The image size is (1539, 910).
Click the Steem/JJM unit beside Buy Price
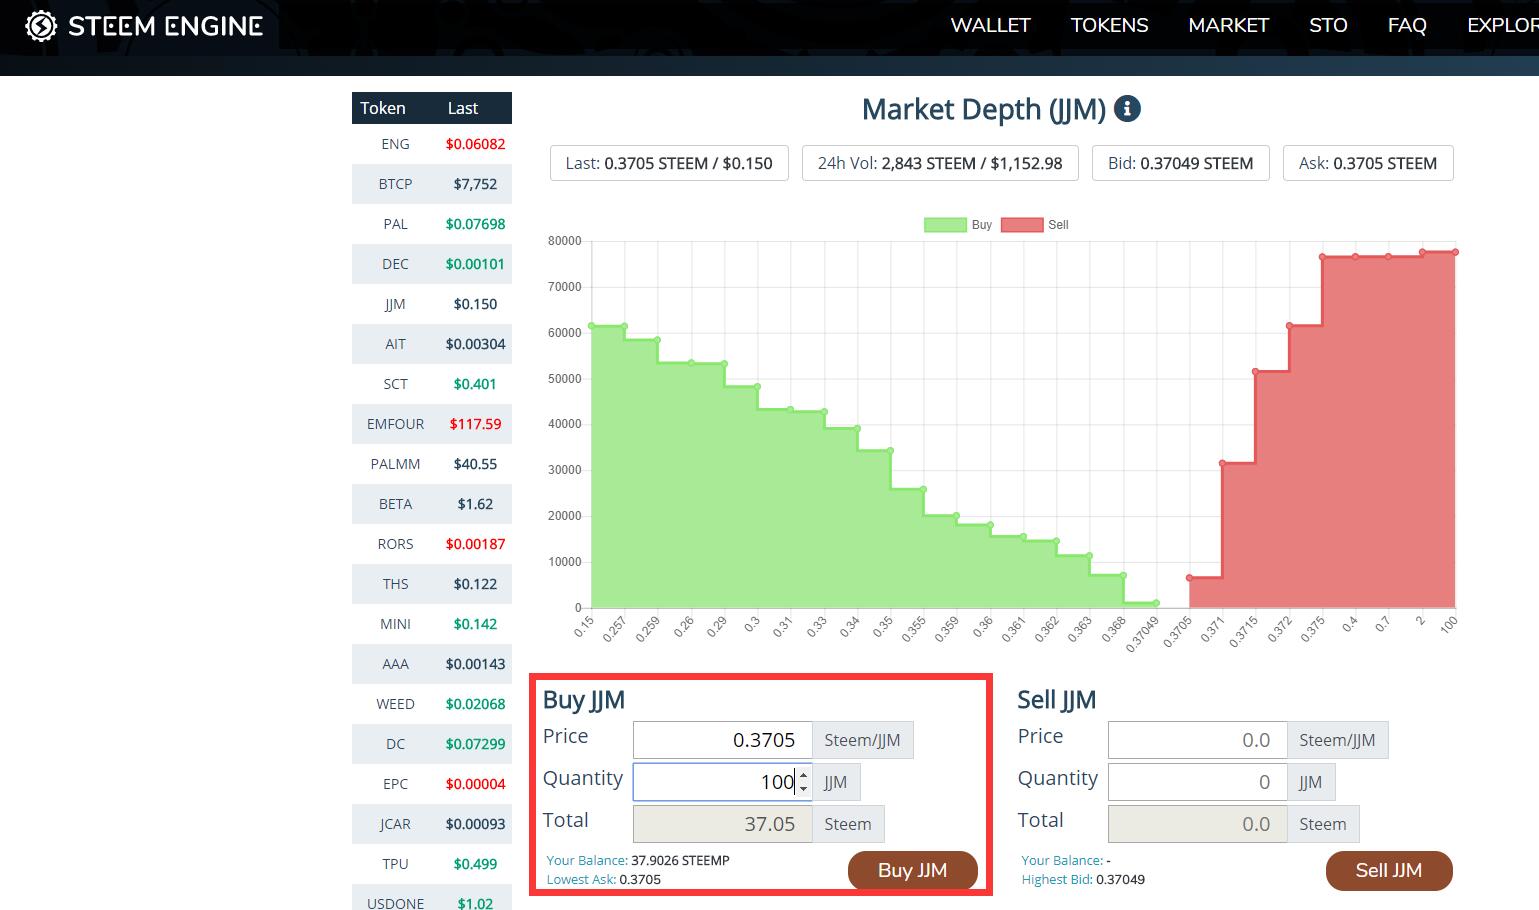862,740
